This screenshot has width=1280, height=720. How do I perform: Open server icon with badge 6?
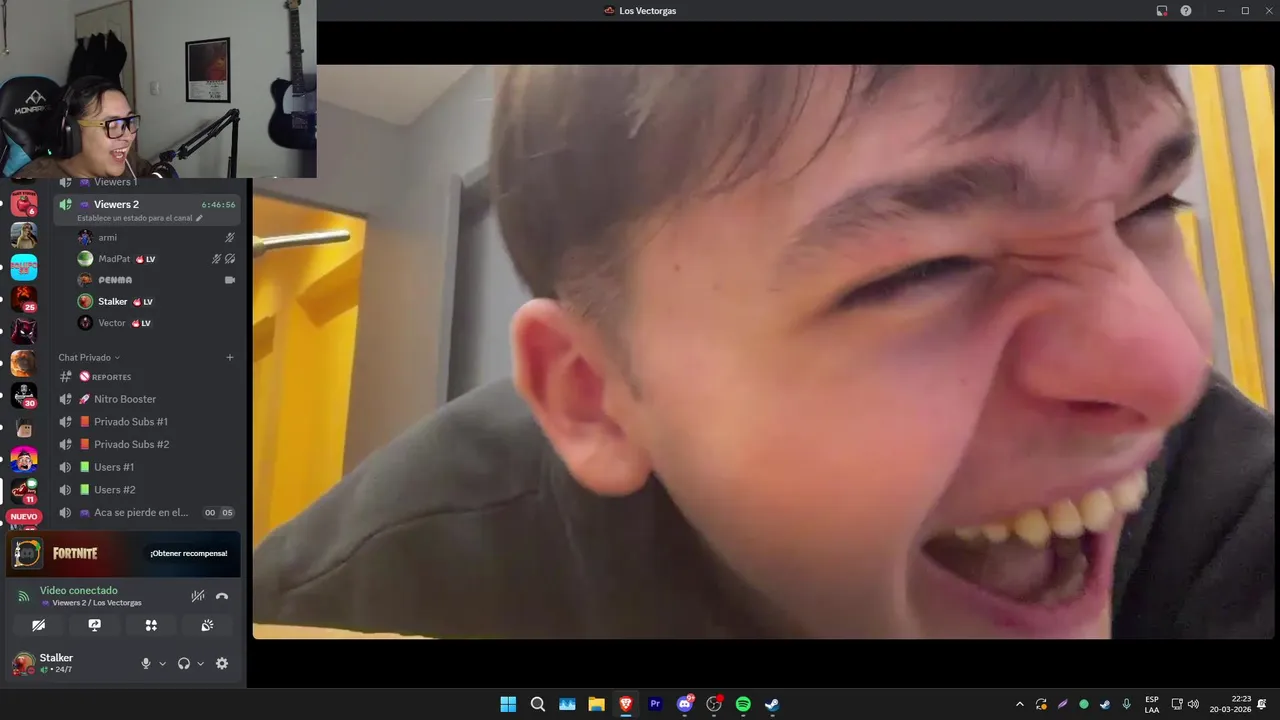coord(24,204)
